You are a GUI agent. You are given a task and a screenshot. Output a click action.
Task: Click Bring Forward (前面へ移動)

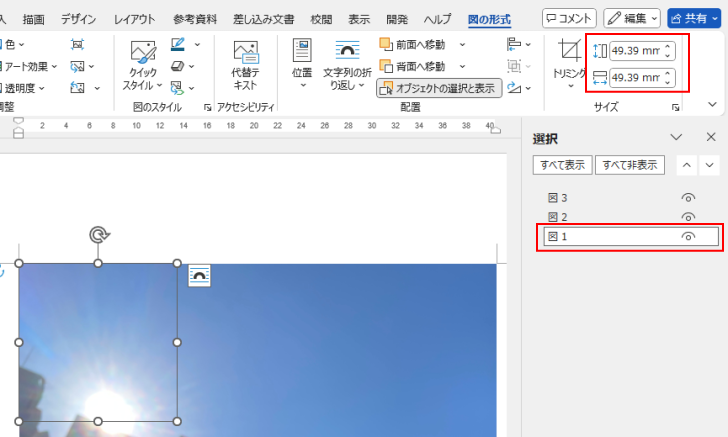pos(412,45)
